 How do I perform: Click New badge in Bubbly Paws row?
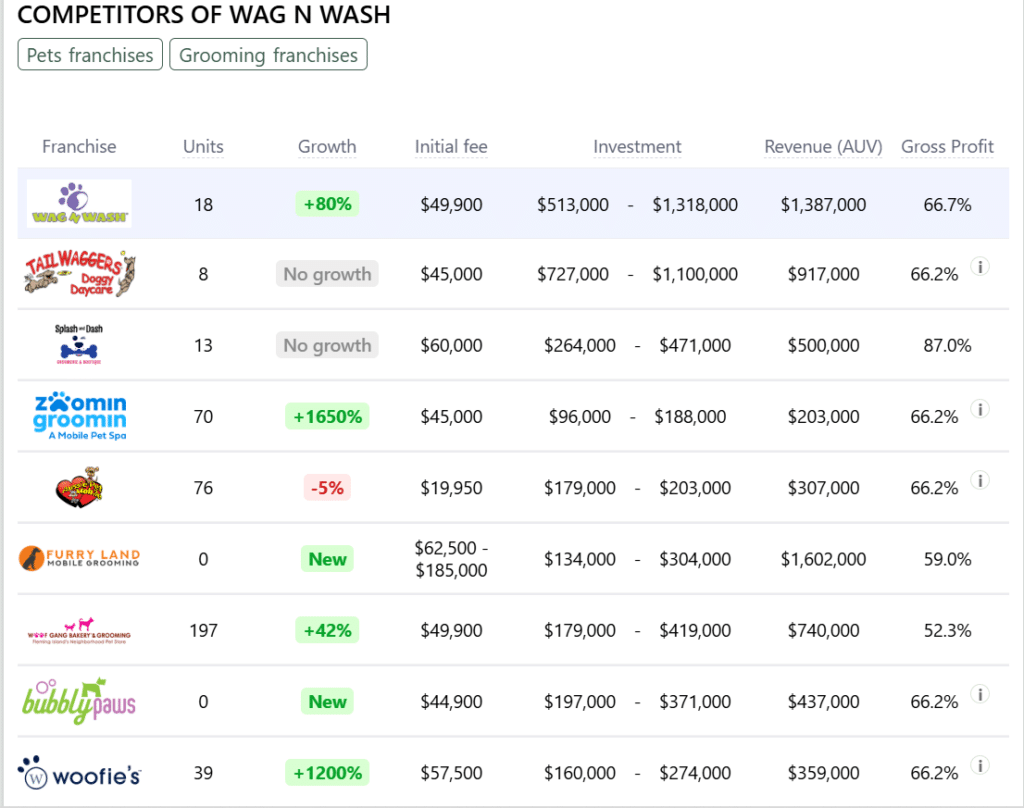(x=327, y=702)
